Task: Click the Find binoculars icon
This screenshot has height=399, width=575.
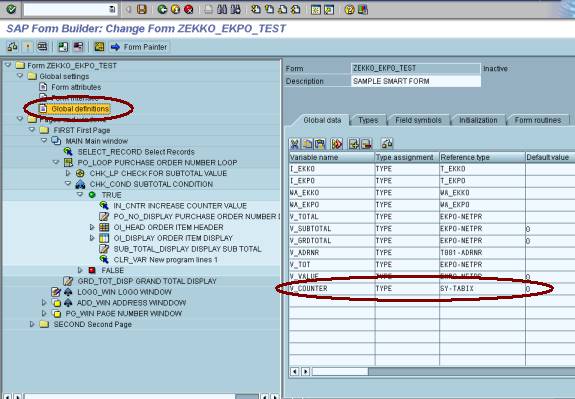Action: tap(222, 9)
